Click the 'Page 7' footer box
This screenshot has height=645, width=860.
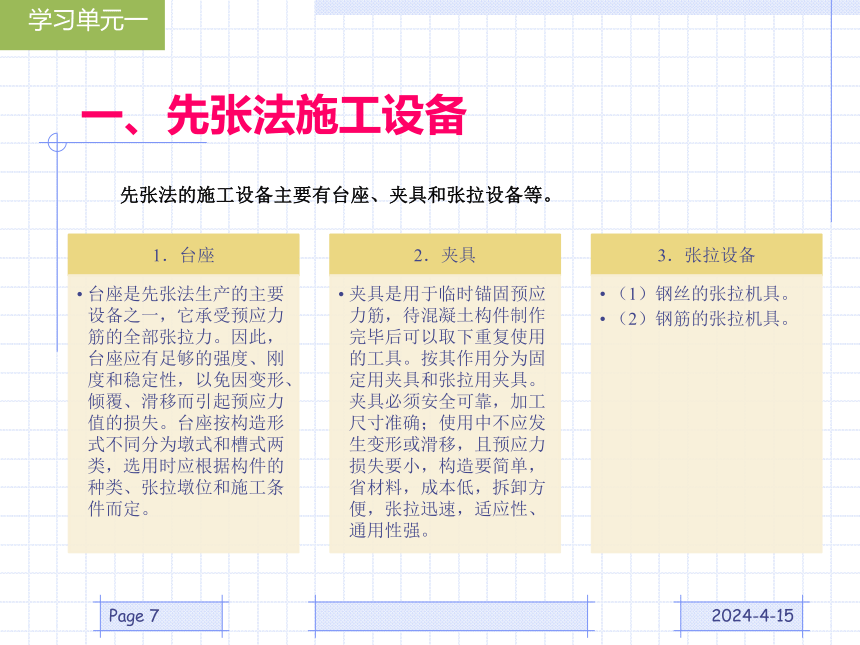(x=161, y=616)
